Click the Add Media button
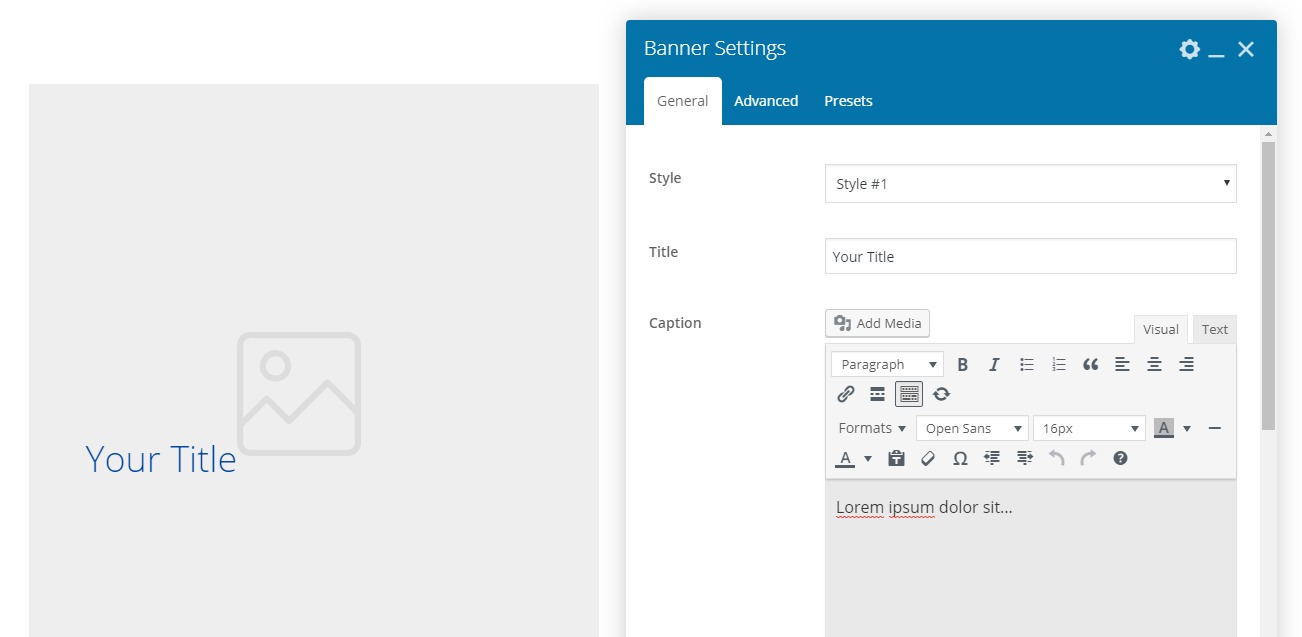The image size is (1302, 637). (878, 323)
